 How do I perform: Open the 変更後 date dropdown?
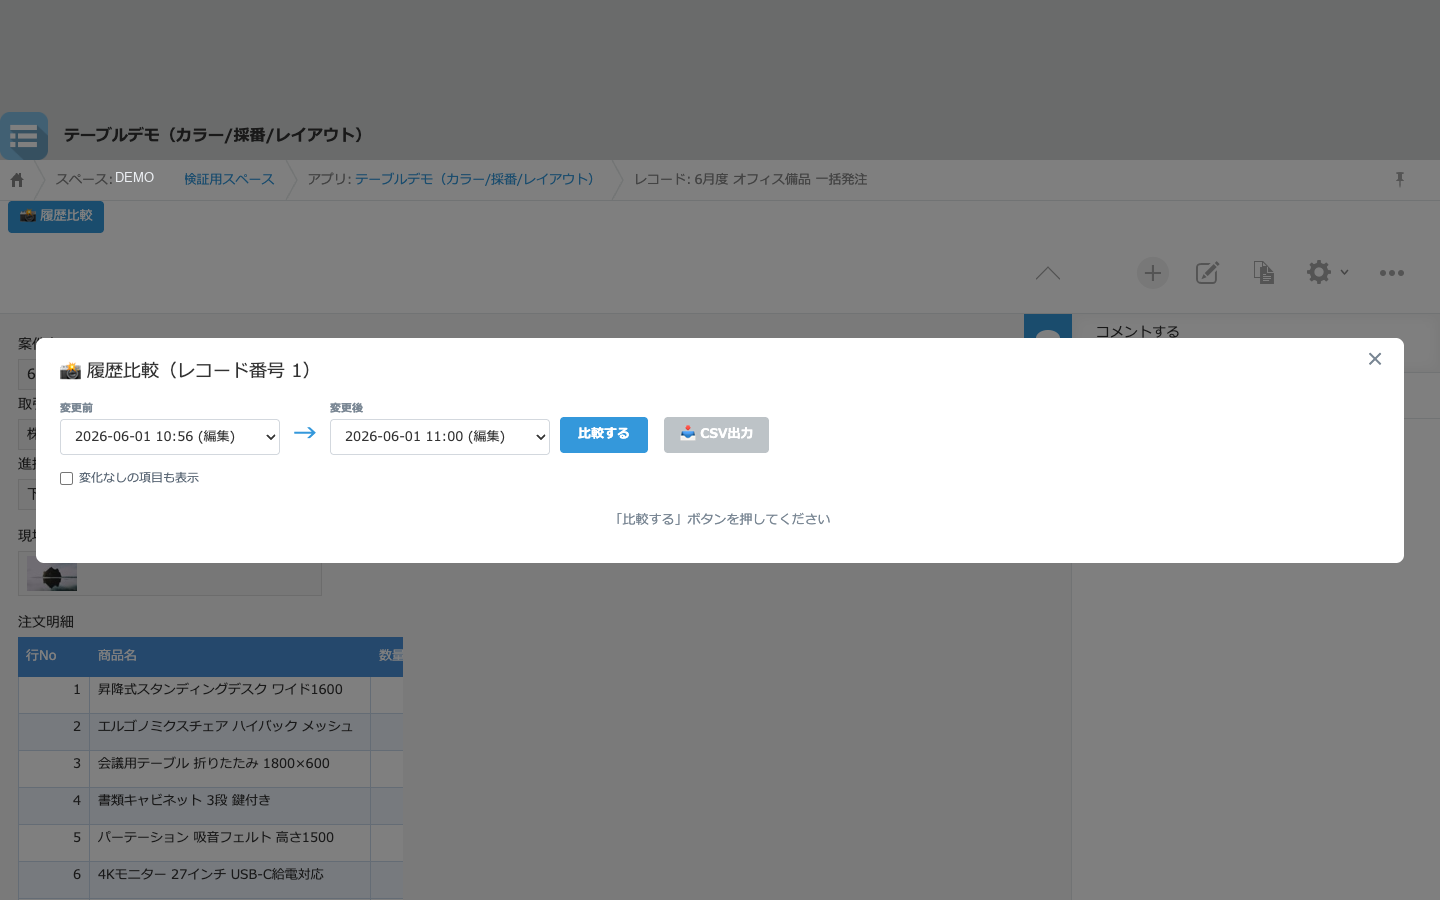click(440, 437)
